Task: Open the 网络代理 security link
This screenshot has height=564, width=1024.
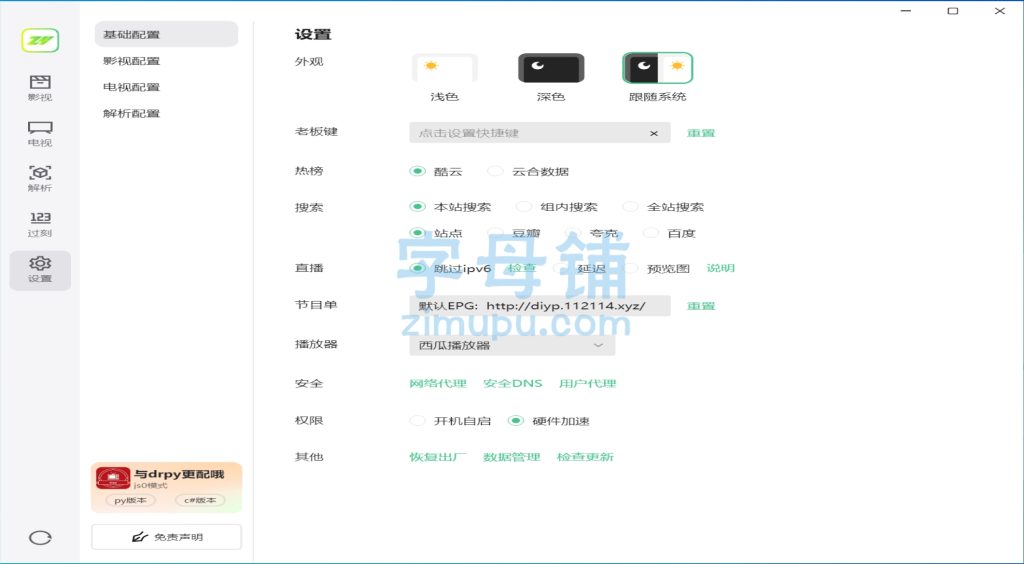Action: [438, 384]
